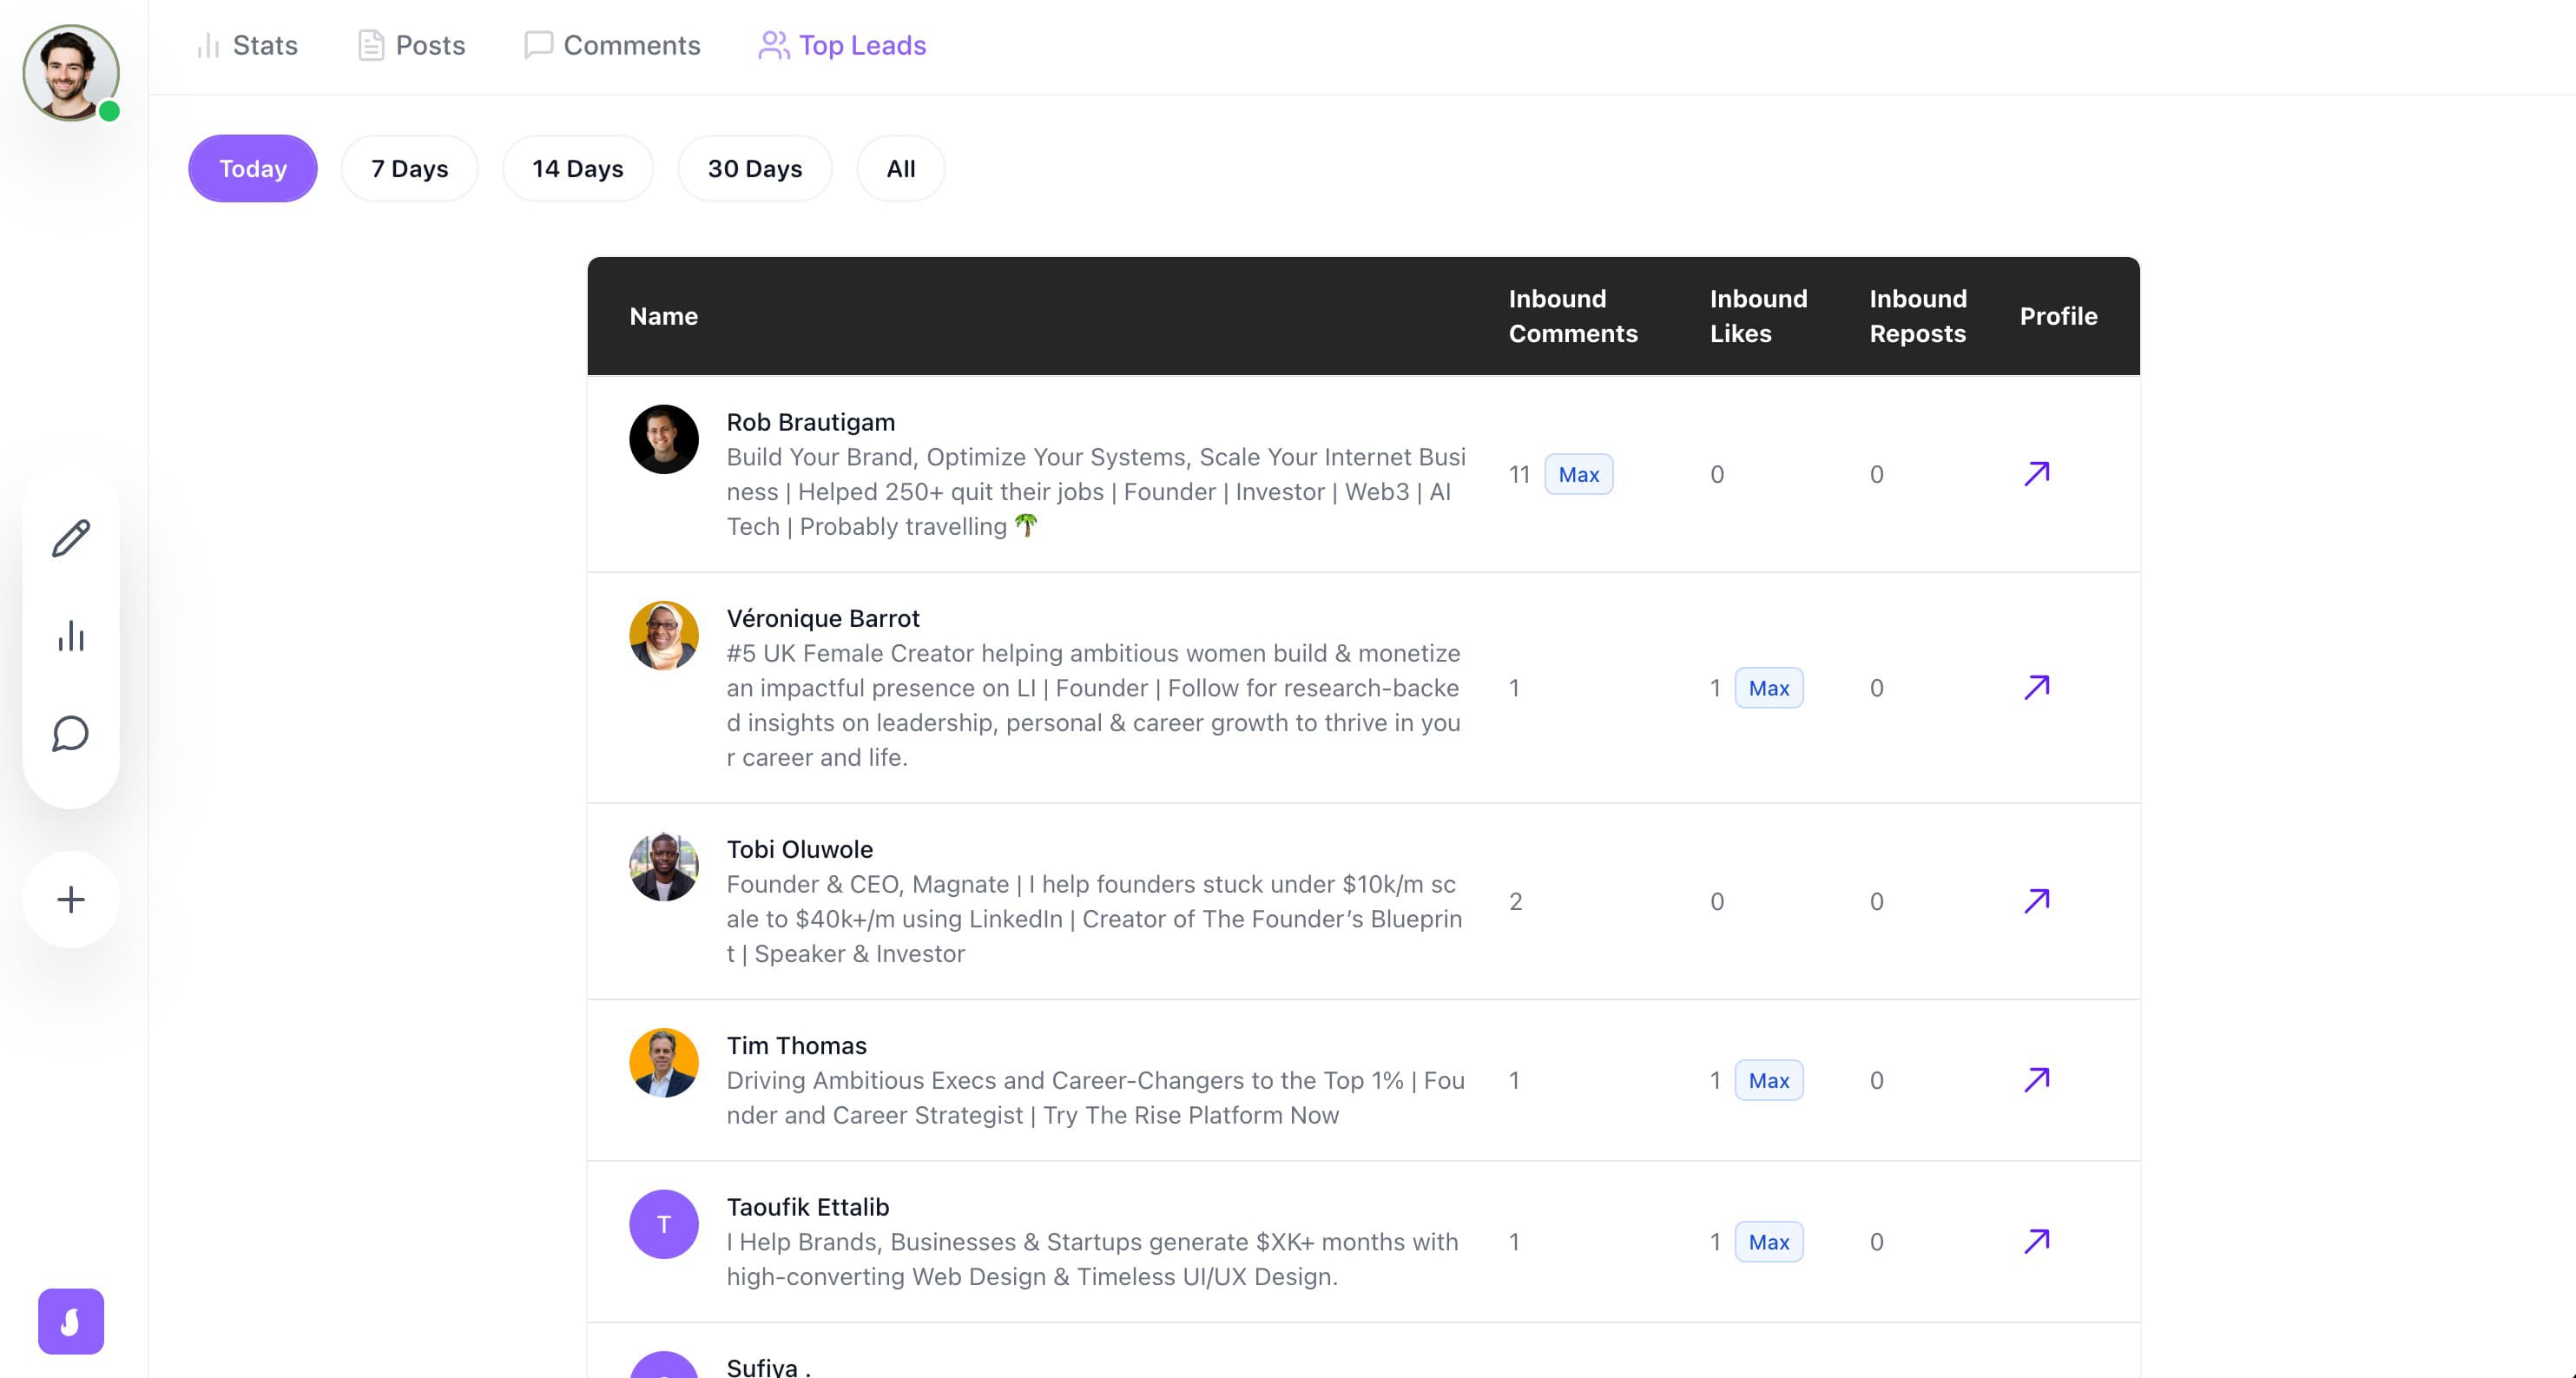Open the chat bubble icon in sidebar

coord(70,735)
